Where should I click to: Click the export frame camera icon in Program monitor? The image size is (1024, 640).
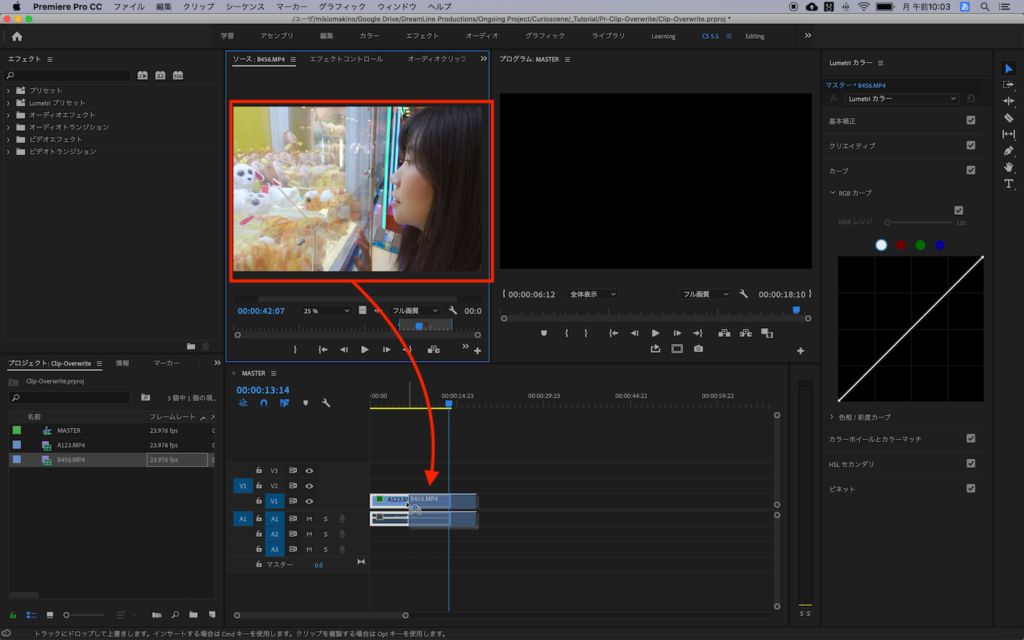[699, 347]
